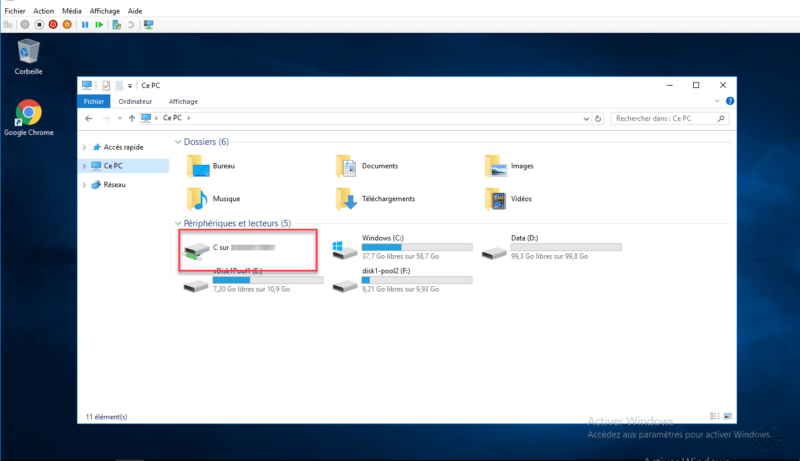Screen dimensions: 800x461
Task: Select the Vidéos folder
Action: [508, 199]
